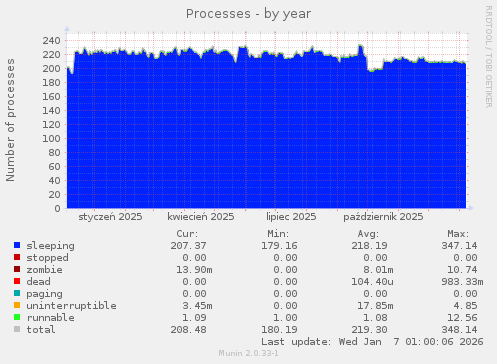Image resolution: width=497 pixels, height=364 pixels.
Task: Click the 'Processes - by year' title
Action: 248,14
